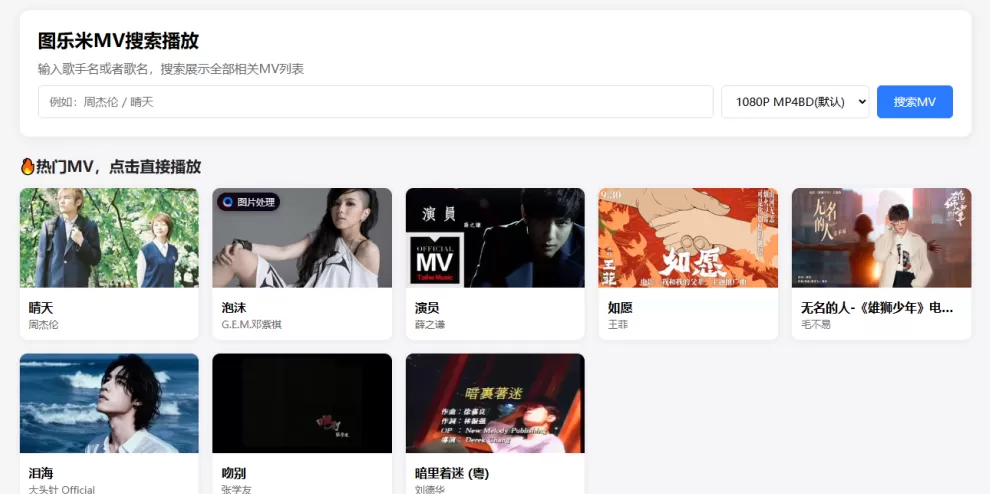Viewport: 990px width, 494px height.
Task: Click the song title 吻别
Action: (234, 473)
